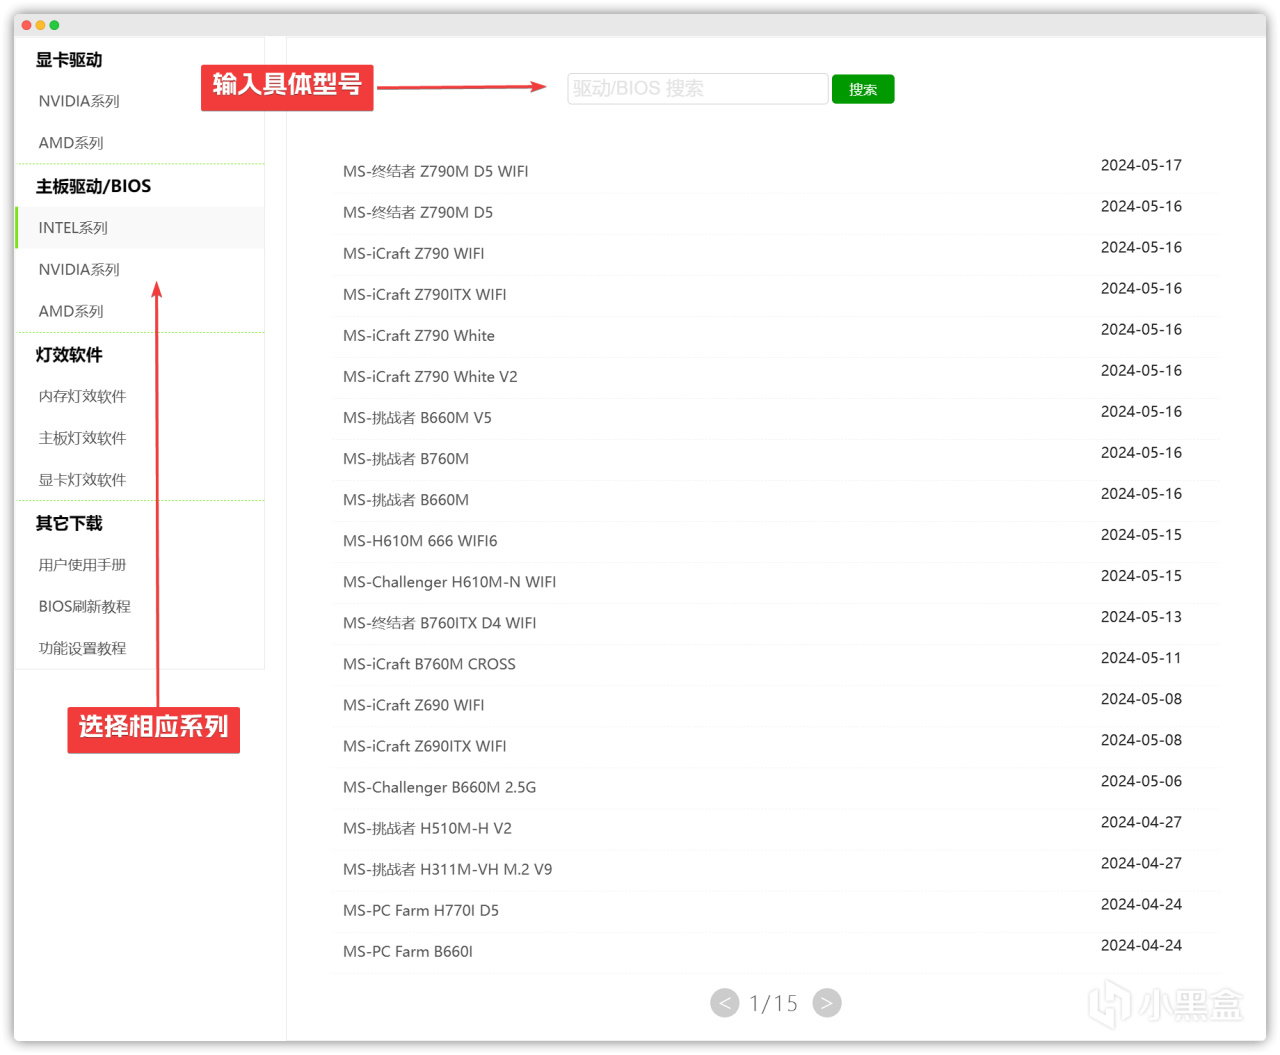
Task: Click the 灯效软件 section heading
Action: pyautogui.click(x=69, y=355)
